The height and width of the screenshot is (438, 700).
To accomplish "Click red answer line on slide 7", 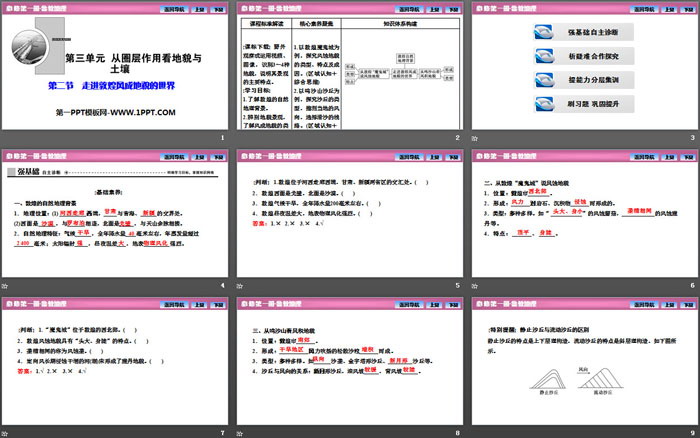I will click(x=51, y=371).
